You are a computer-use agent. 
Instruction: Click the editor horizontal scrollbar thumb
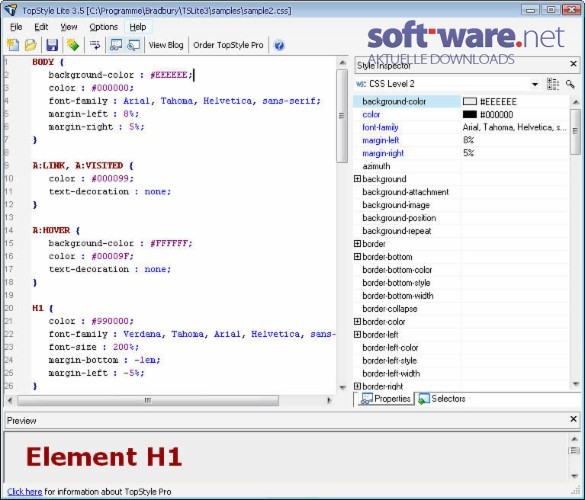[x=148, y=400]
